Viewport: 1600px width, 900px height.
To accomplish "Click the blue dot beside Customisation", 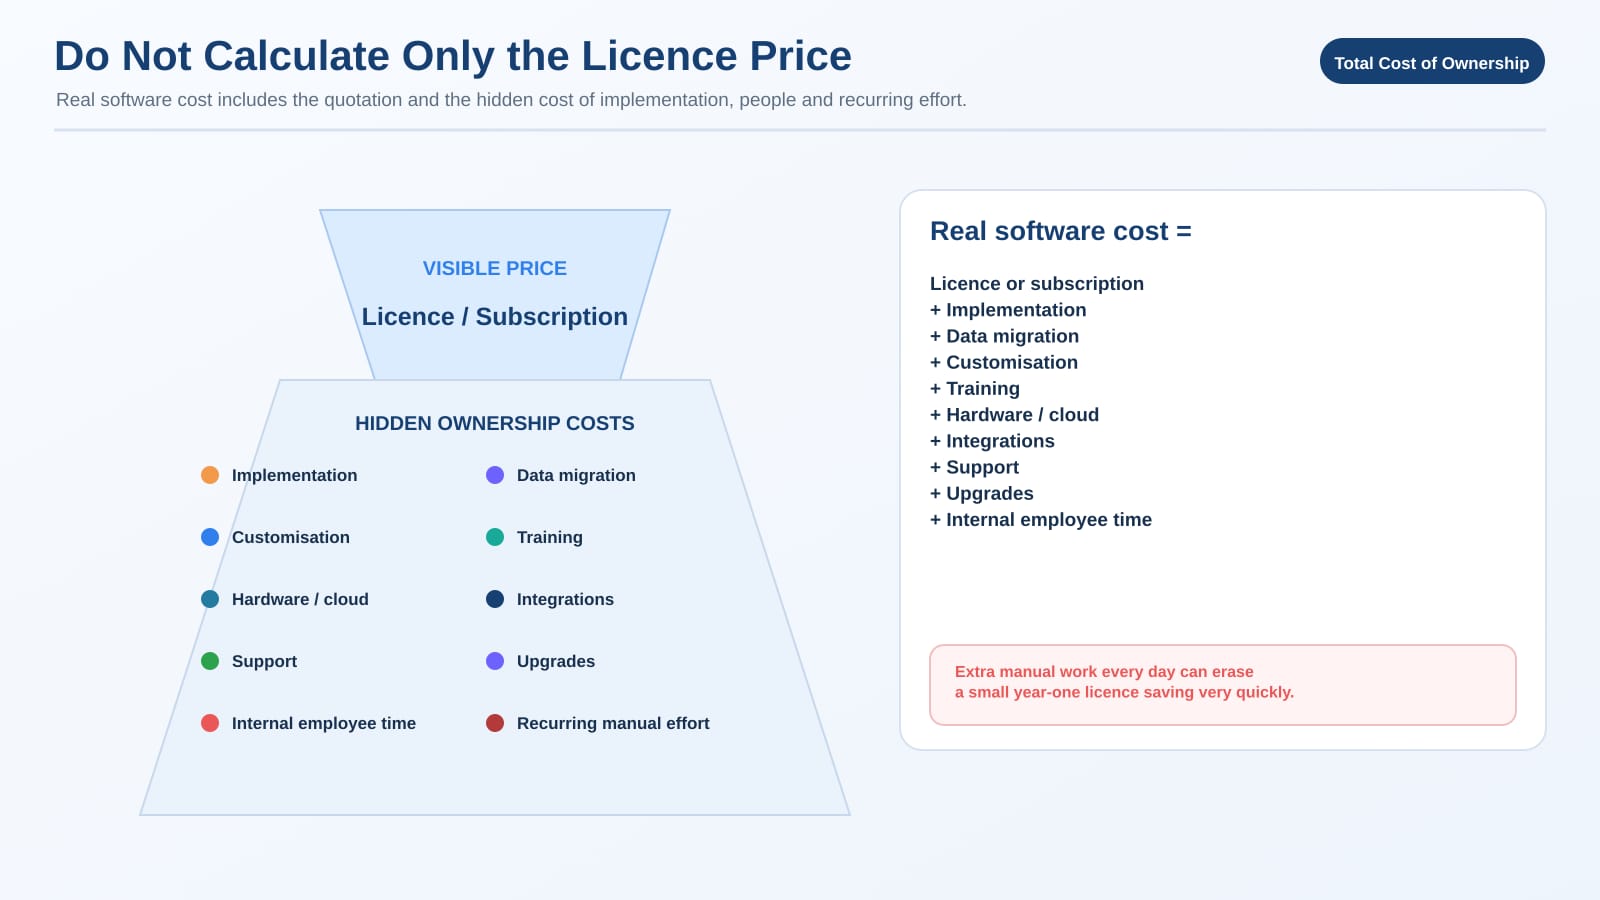I will (210, 537).
